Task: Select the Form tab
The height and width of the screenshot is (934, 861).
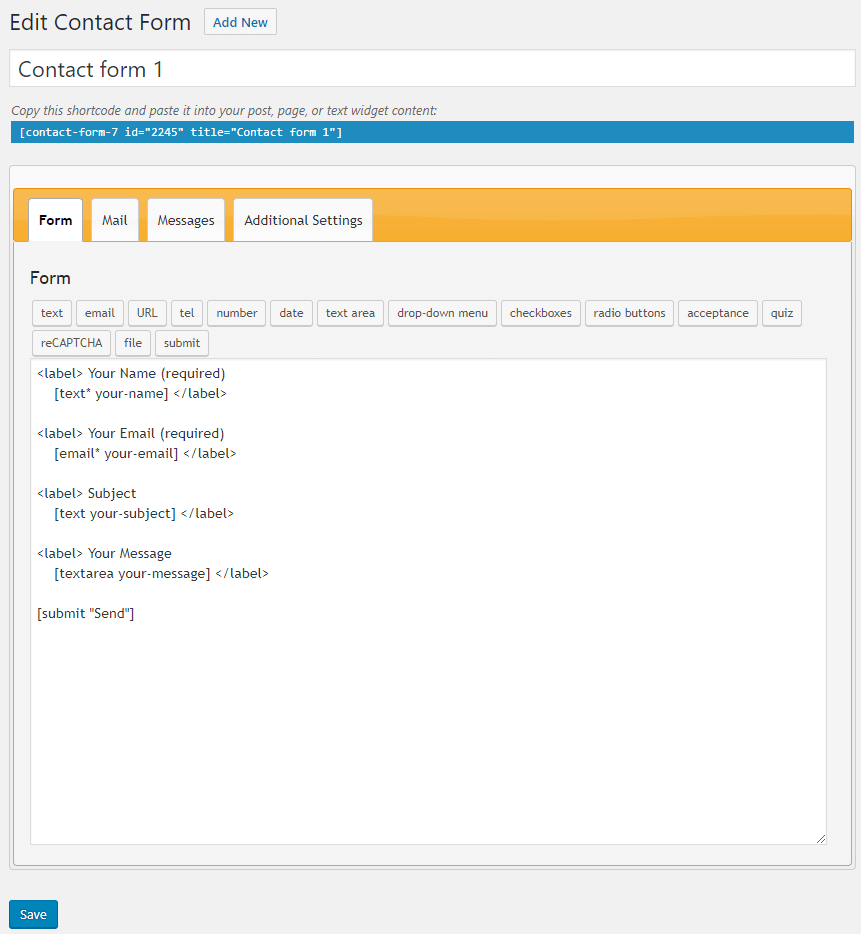Action: click(x=55, y=220)
